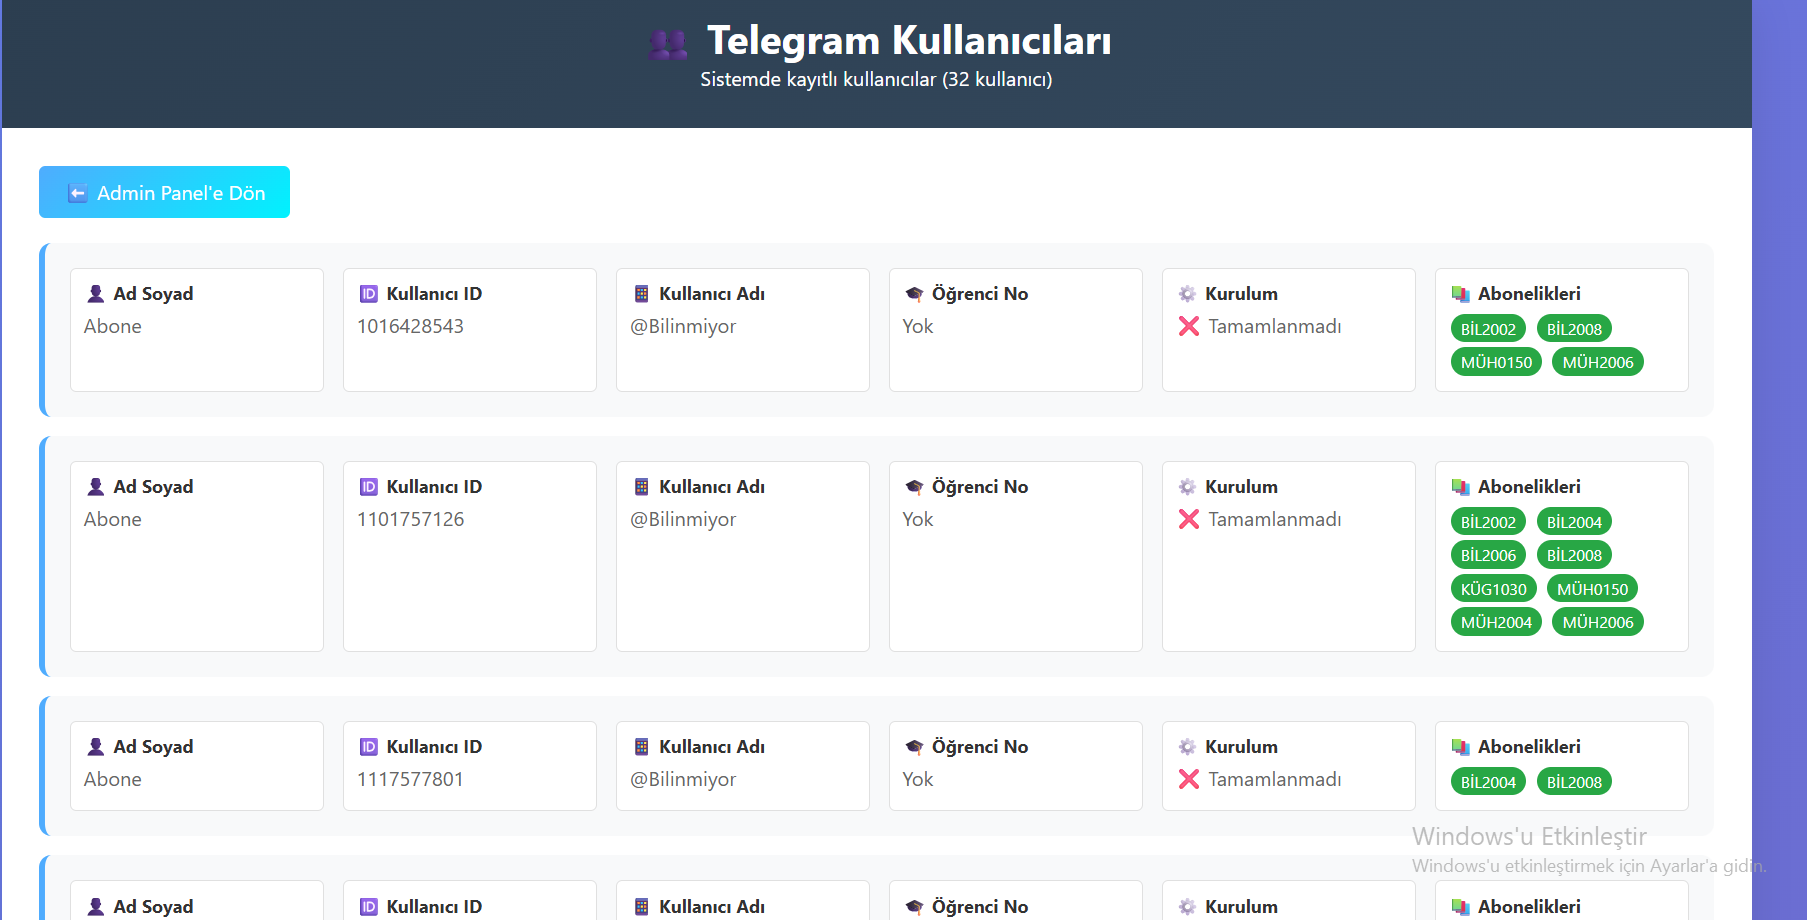1807x920 pixels.
Task: Click the Windows'u Etkinleştir notification text
Action: click(x=1530, y=837)
